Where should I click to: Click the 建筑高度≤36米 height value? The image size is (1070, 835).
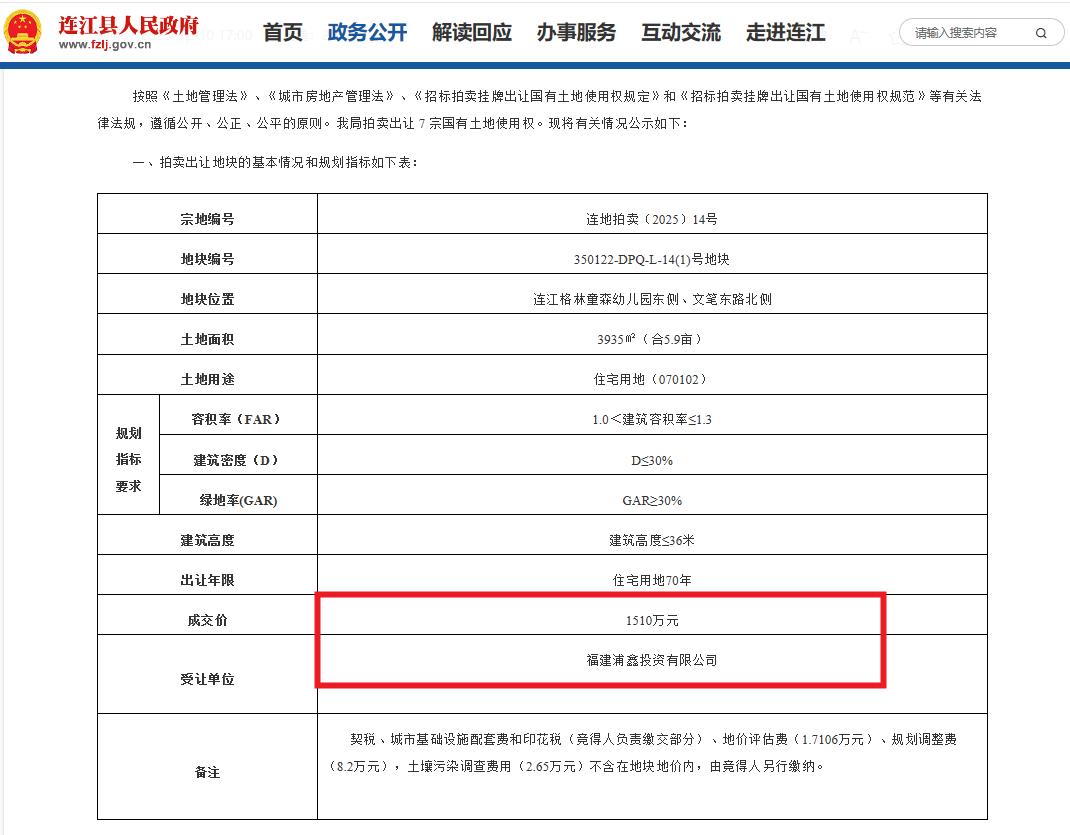click(x=652, y=540)
